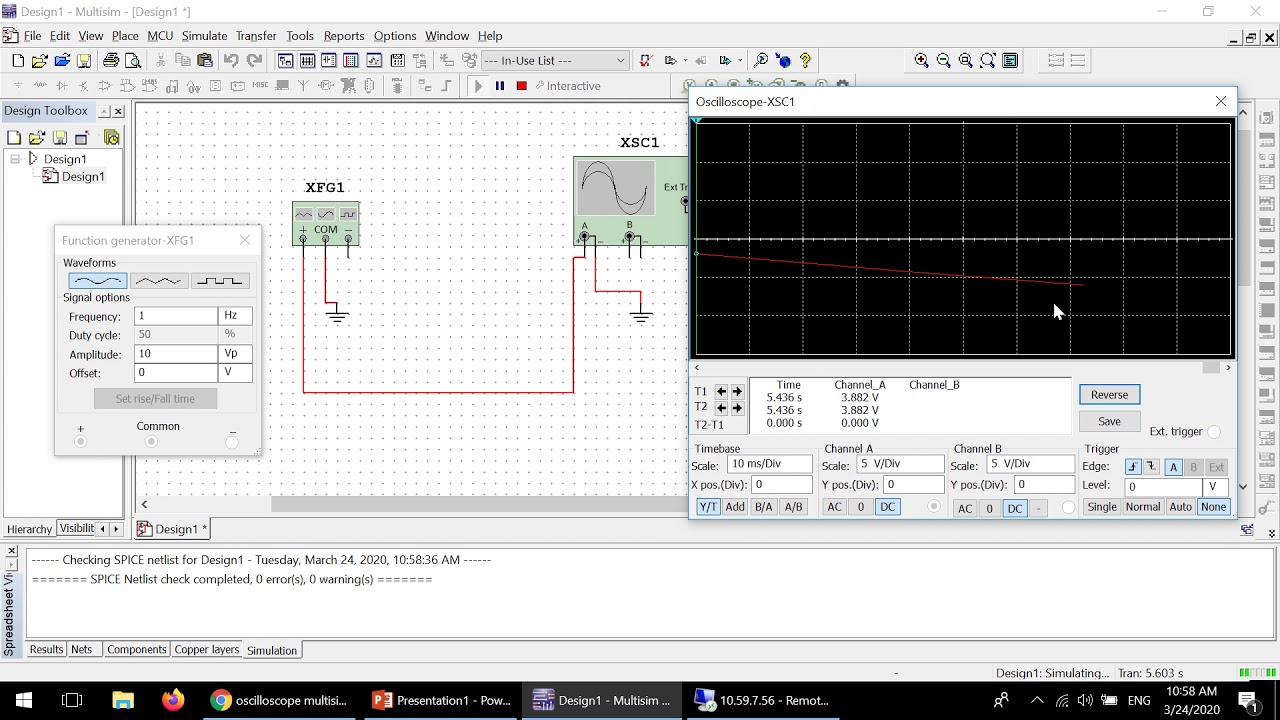Viewport: 1280px width, 720px height.
Task: Place a basic resistor component
Action: pyautogui.click(x=40, y=86)
